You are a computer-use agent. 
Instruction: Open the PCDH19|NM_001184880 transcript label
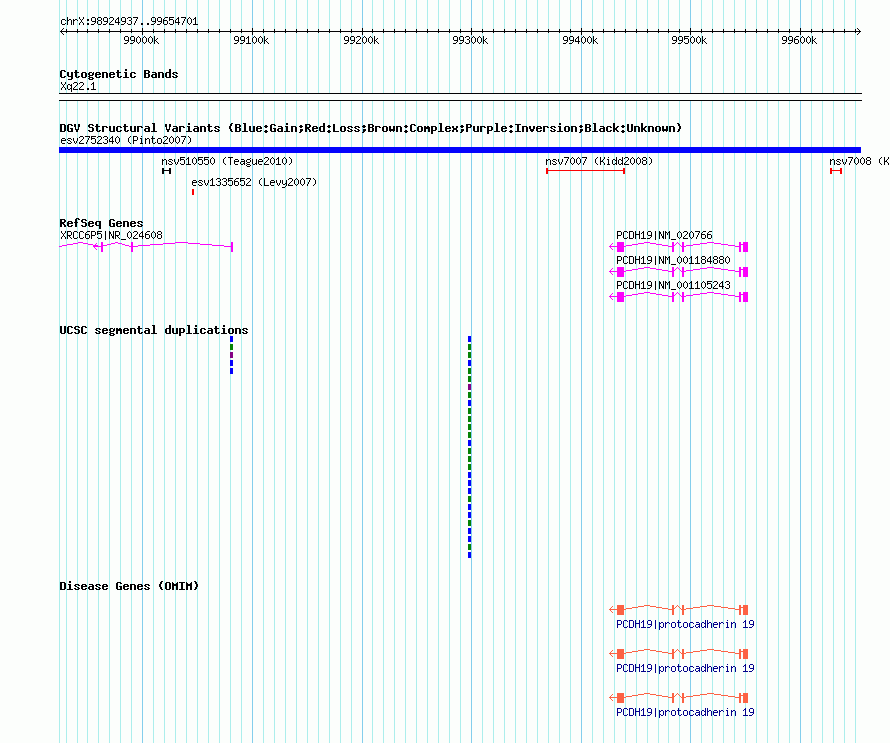673,260
